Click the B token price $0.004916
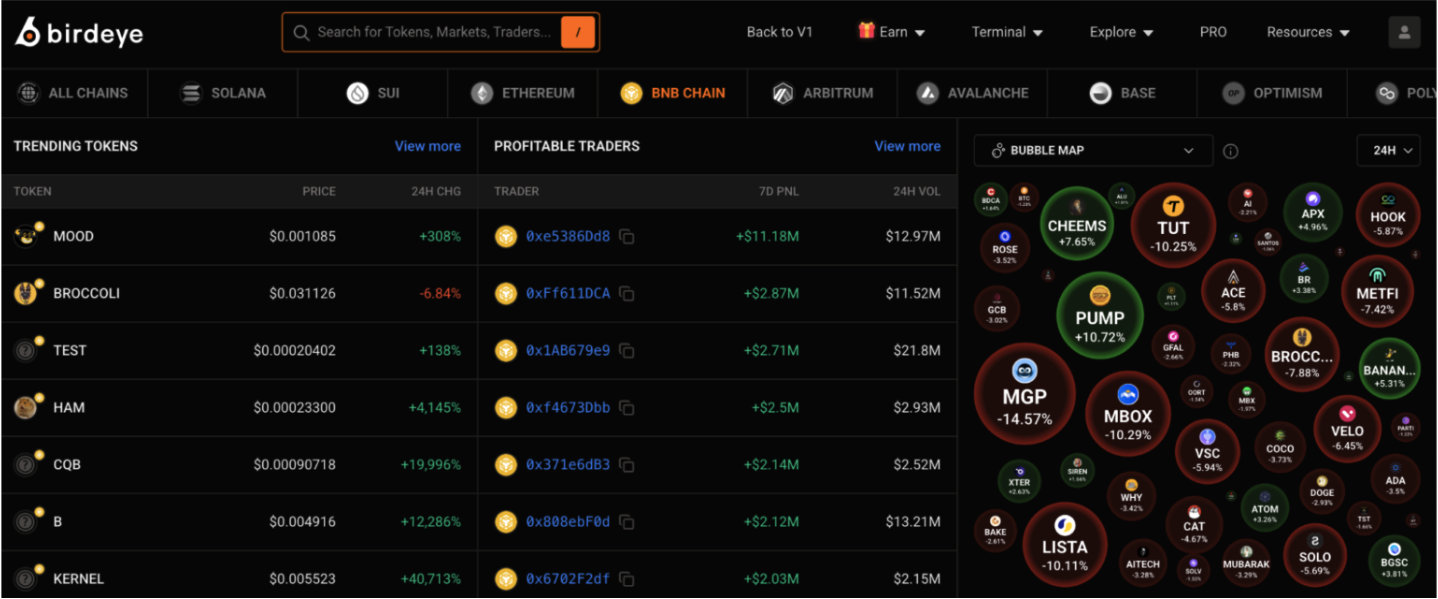 click(x=302, y=522)
